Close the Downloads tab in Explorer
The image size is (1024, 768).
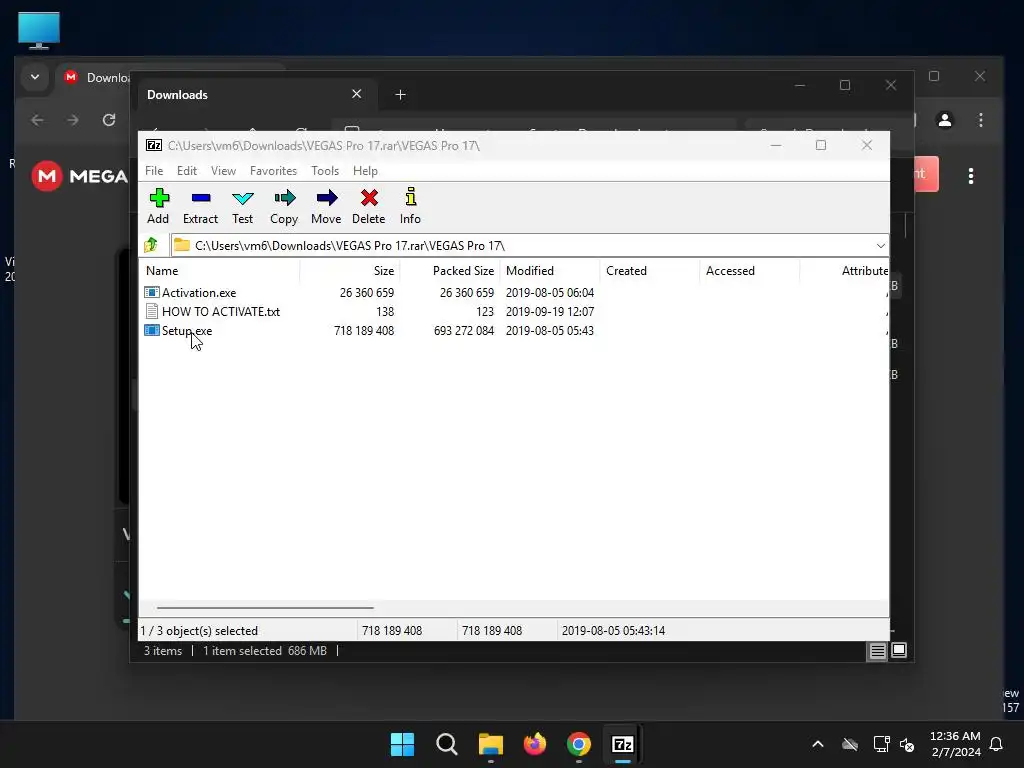click(357, 94)
